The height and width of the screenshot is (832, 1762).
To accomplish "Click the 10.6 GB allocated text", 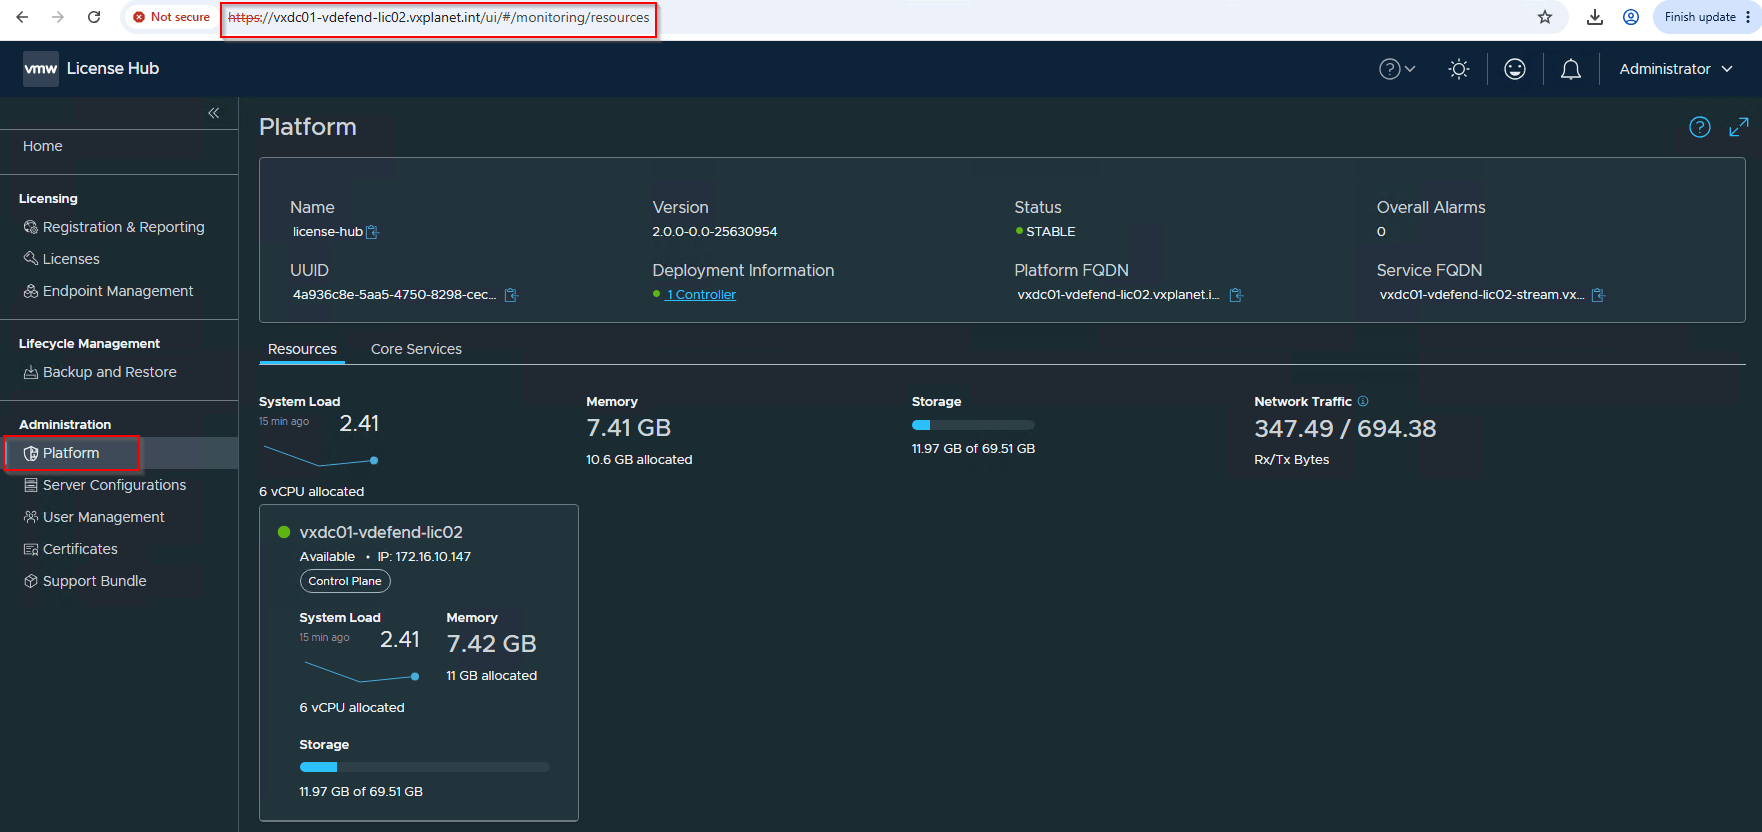I will [639, 460].
